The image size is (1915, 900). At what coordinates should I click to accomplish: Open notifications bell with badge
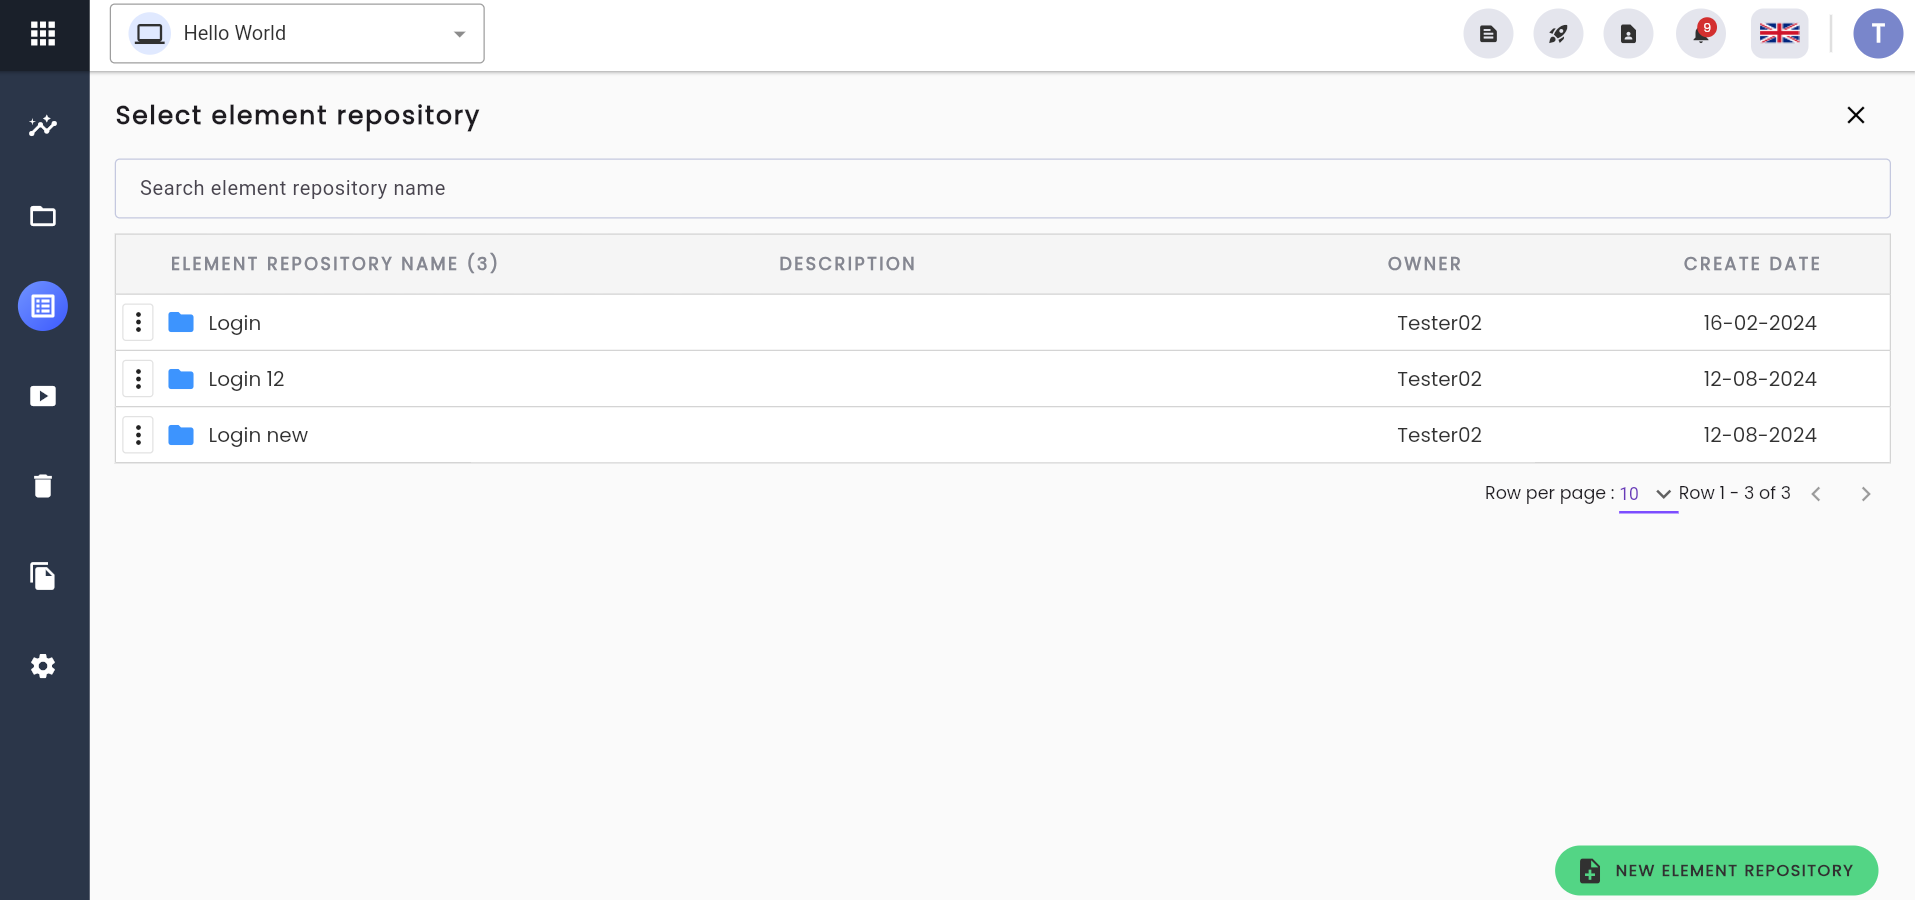click(x=1701, y=34)
